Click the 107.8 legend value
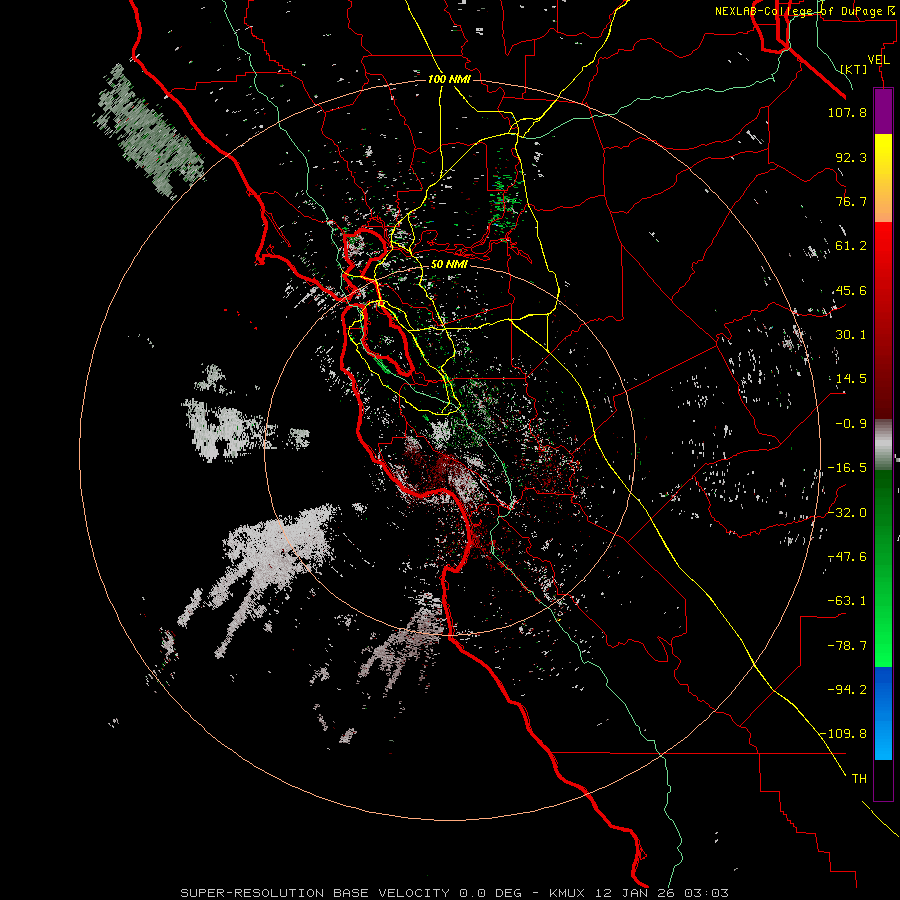Viewport: 900px width, 900px height. pyautogui.click(x=847, y=112)
